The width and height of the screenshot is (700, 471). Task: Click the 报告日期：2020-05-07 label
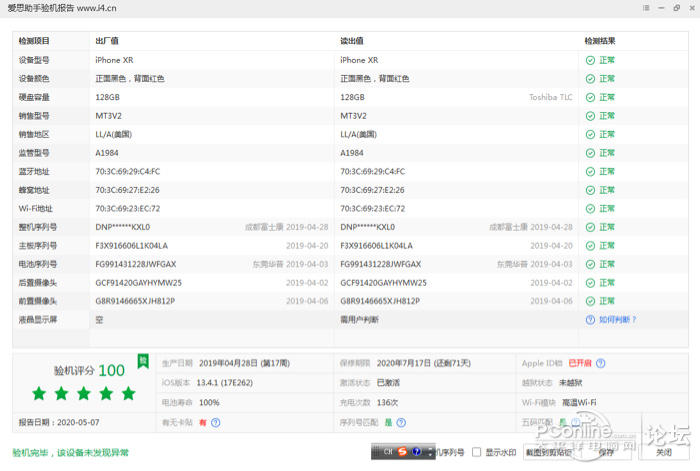59,422
